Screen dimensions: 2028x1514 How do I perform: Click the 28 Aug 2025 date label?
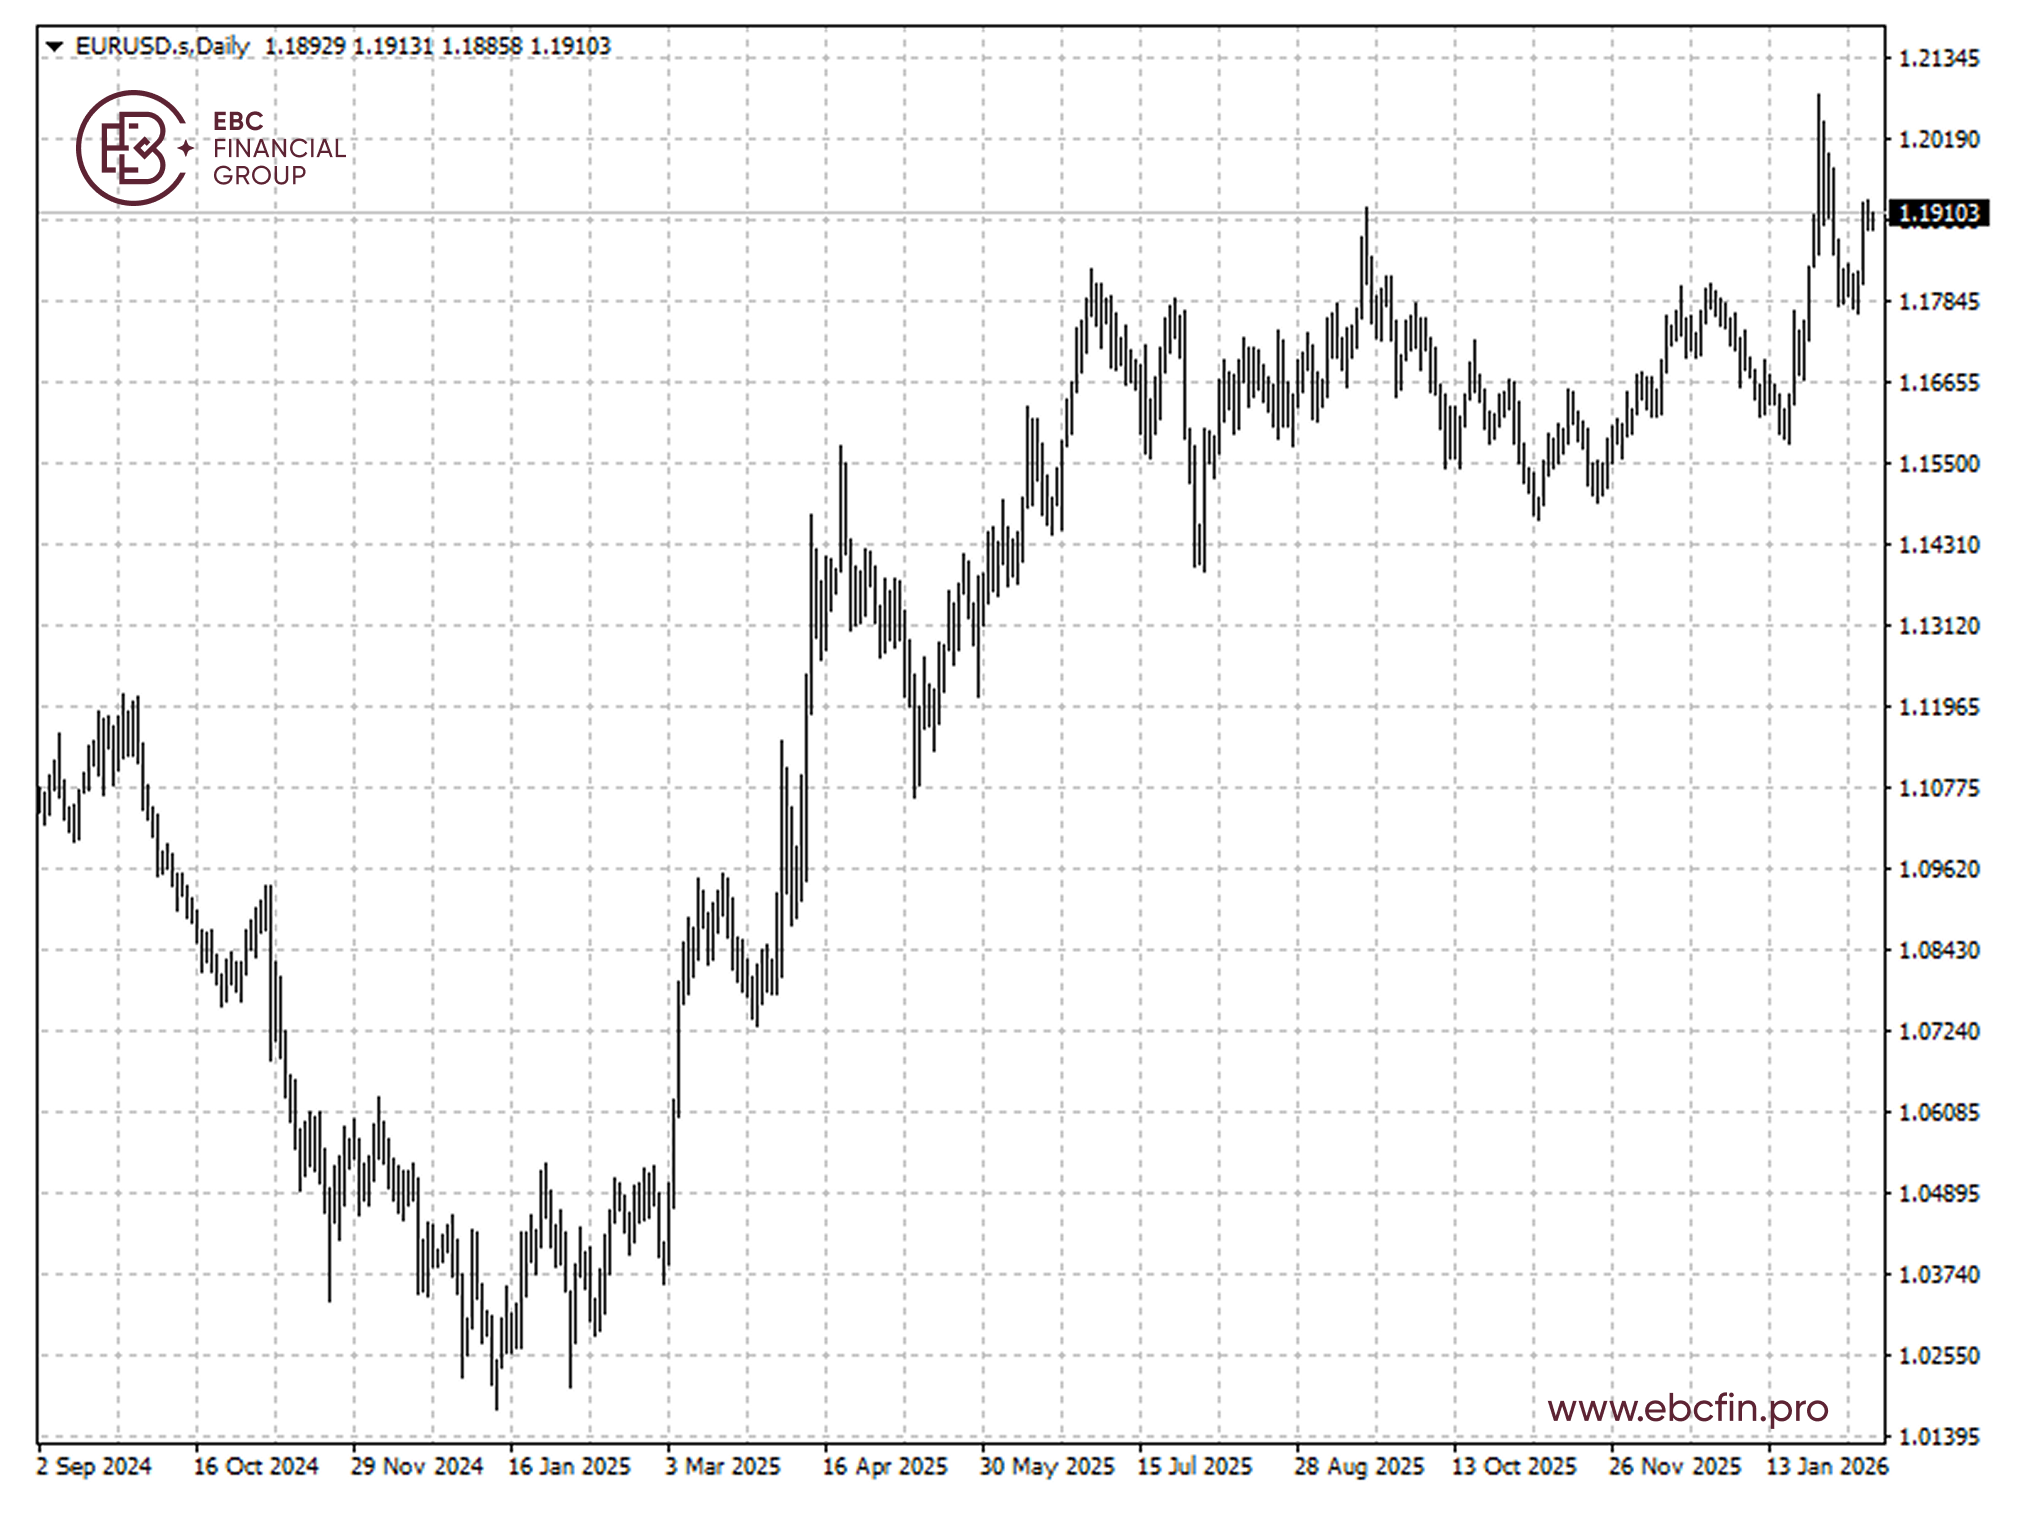tap(1358, 1466)
